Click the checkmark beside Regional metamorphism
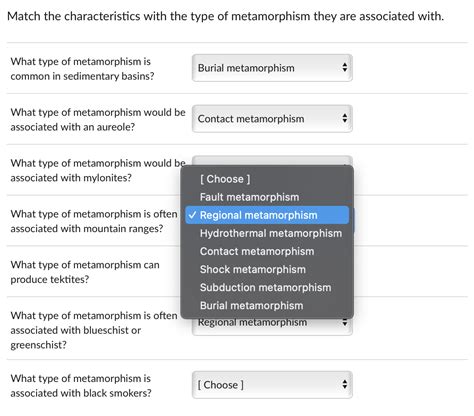The height and width of the screenshot is (416, 474). pyautogui.click(x=192, y=215)
